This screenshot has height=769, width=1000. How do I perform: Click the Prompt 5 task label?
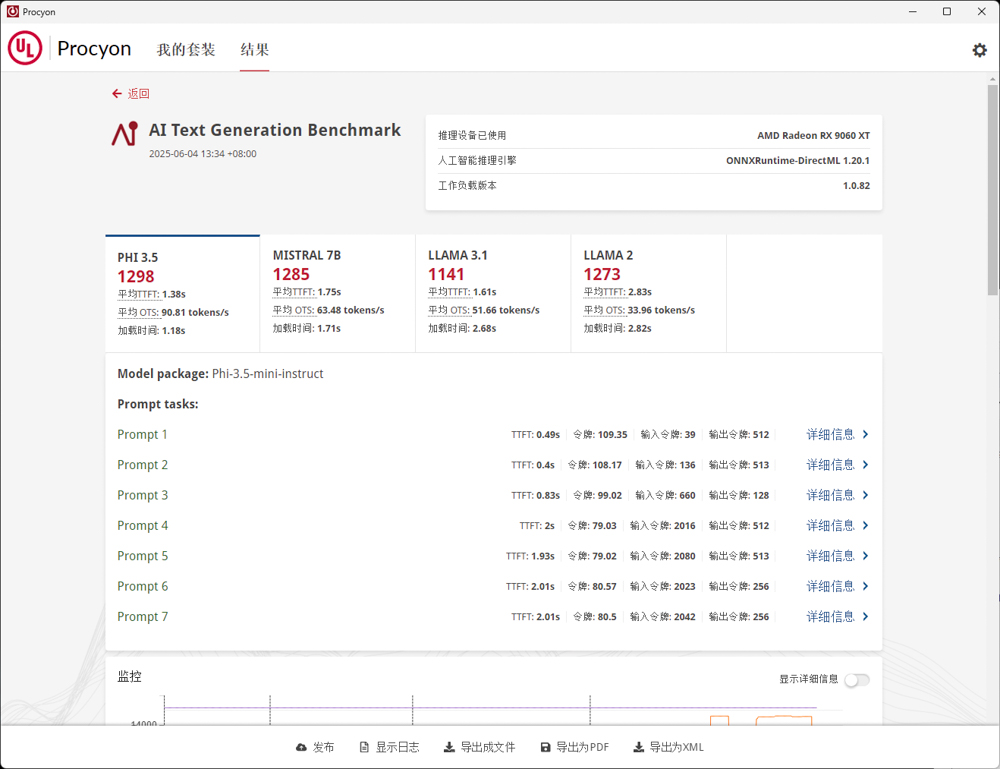click(142, 556)
